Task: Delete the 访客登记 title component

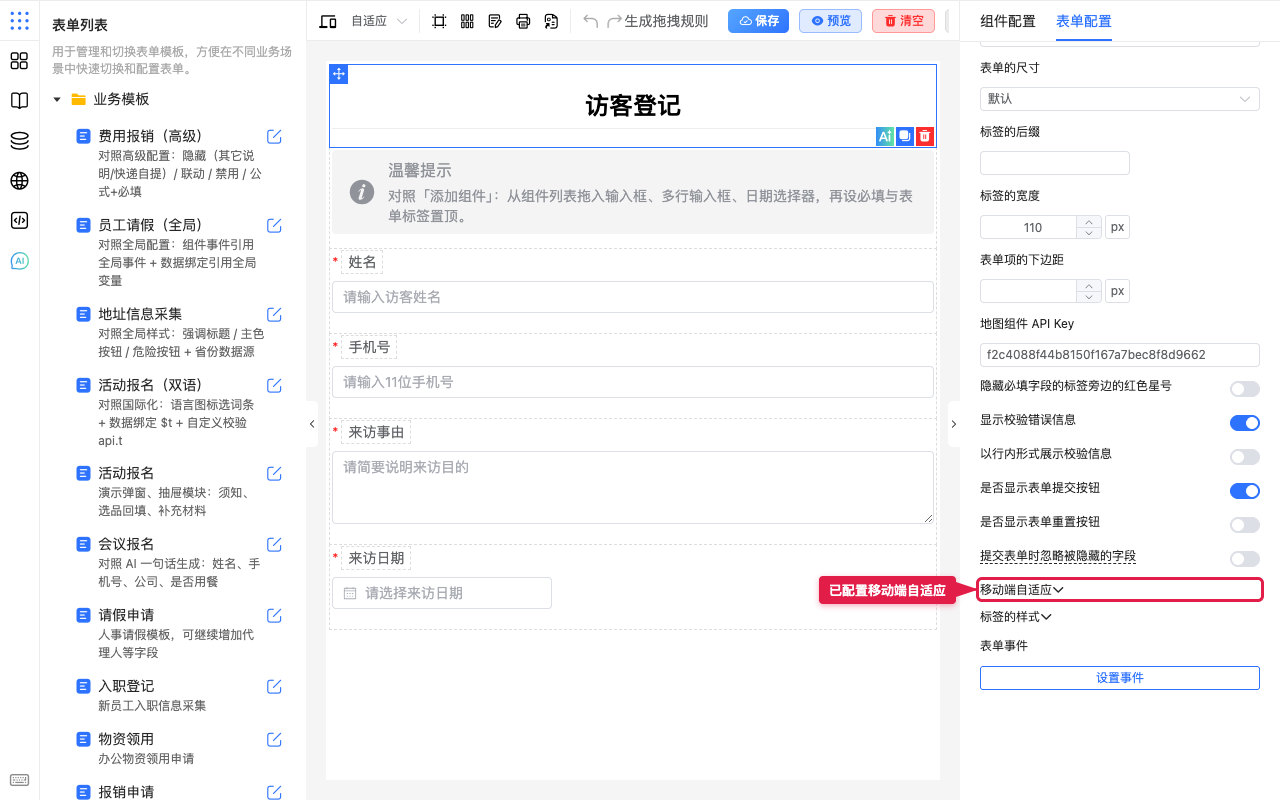Action: click(x=925, y=137)
